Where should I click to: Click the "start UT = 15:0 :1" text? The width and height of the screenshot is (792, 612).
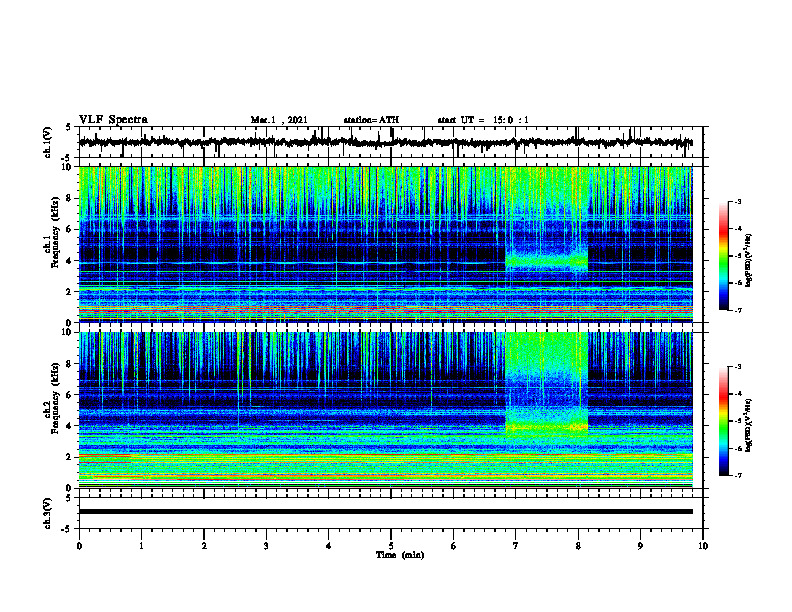[x=483, y=120]
